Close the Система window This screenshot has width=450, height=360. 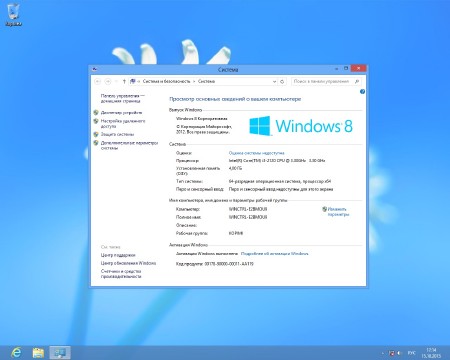358,68
